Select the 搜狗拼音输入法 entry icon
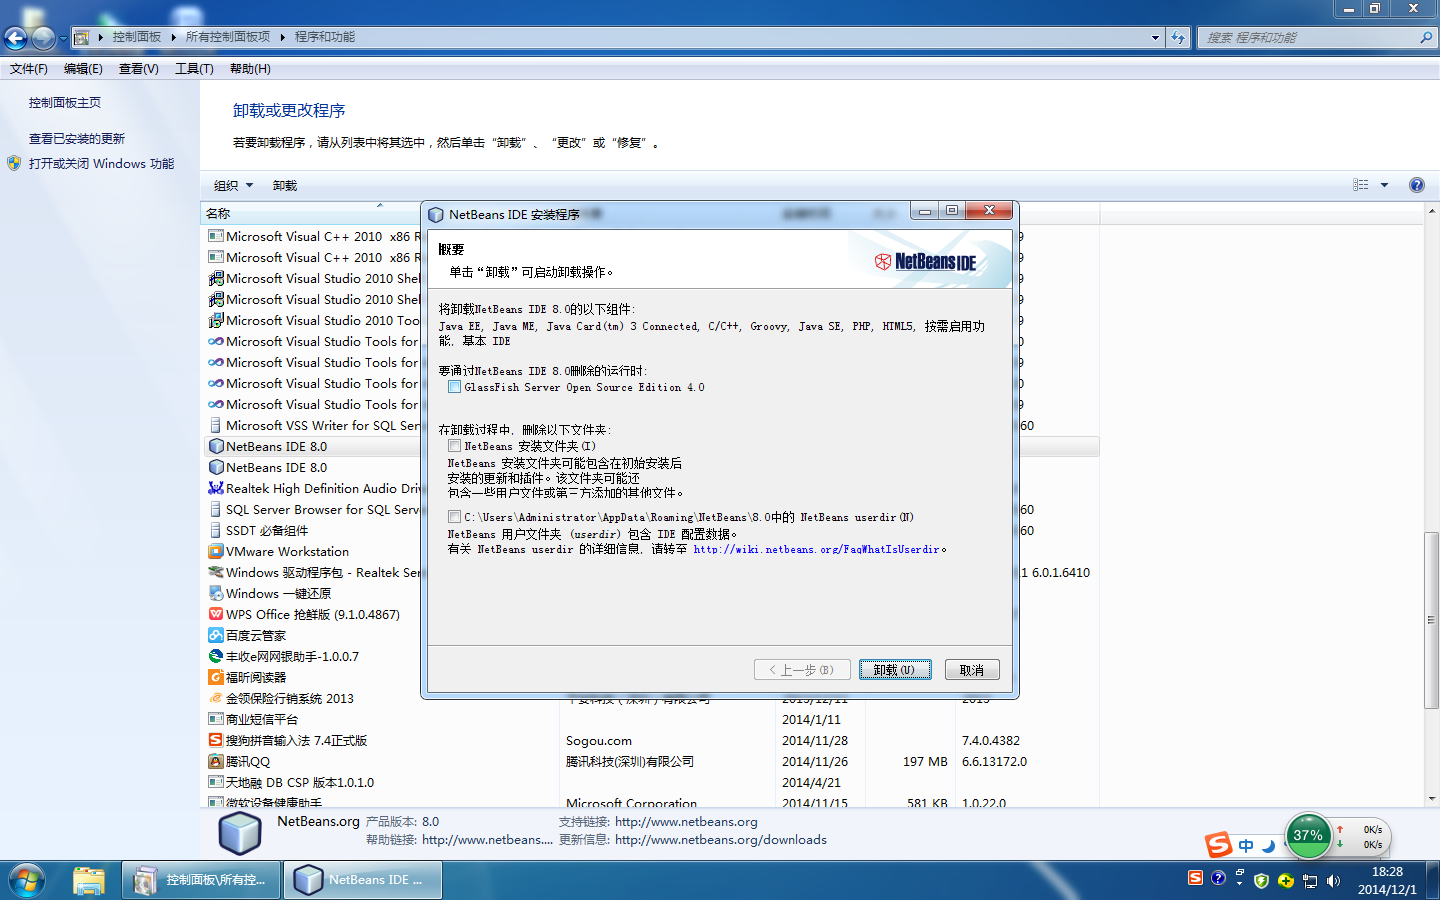The width and height of the screenshot is (1440, 900). [215, 741]
